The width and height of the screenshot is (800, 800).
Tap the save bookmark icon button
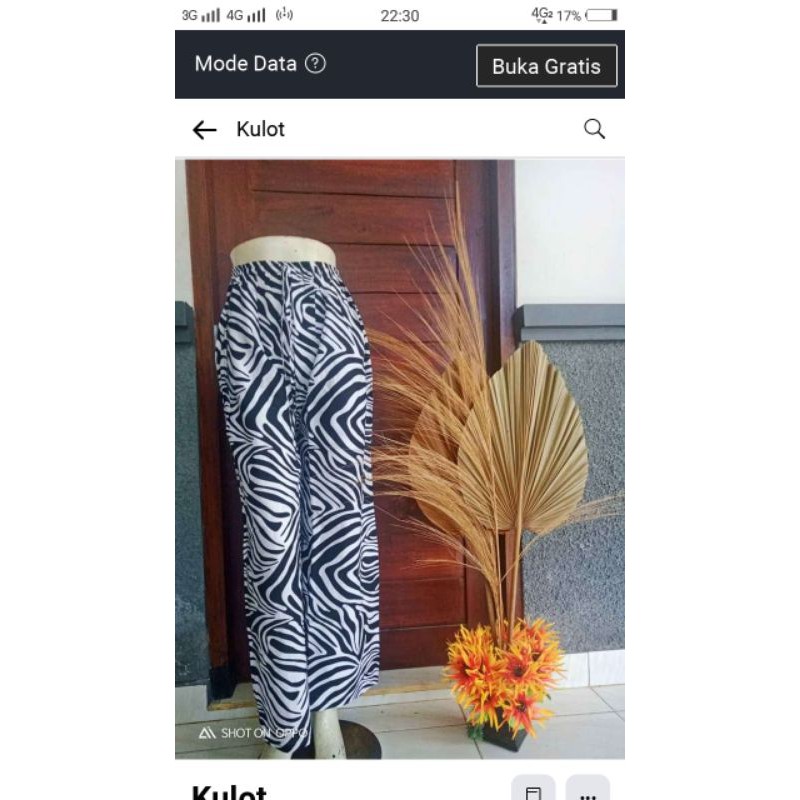point(533,789)
